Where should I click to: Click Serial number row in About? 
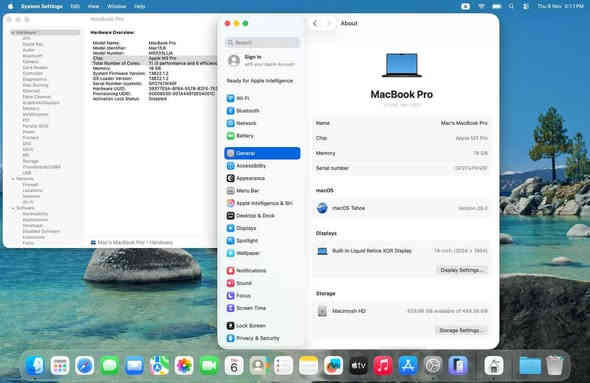pyautogui.click(x=401, y=168)
